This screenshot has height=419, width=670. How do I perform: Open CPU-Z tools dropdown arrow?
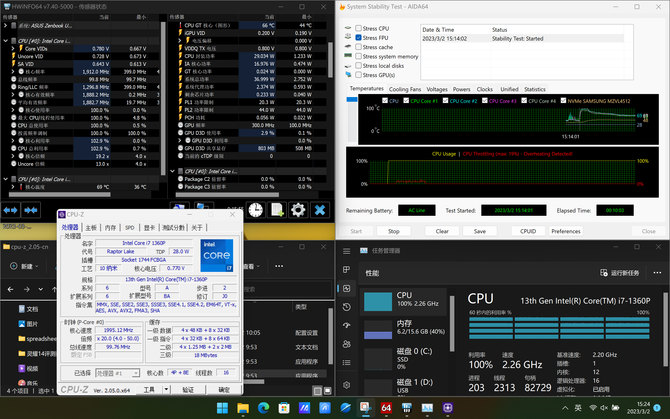coord(166,389)
